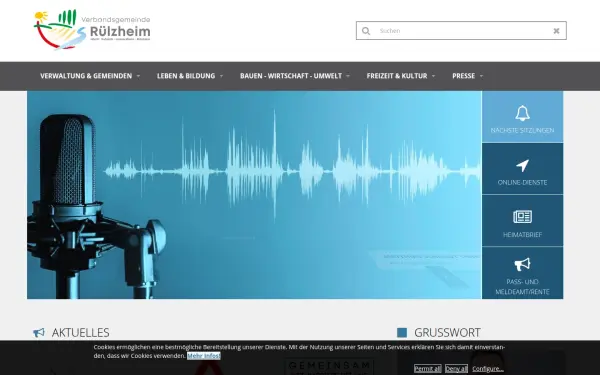
Task: Click the bell icon for Nächste Sitzungen
Action: click(x=522, y=113)
